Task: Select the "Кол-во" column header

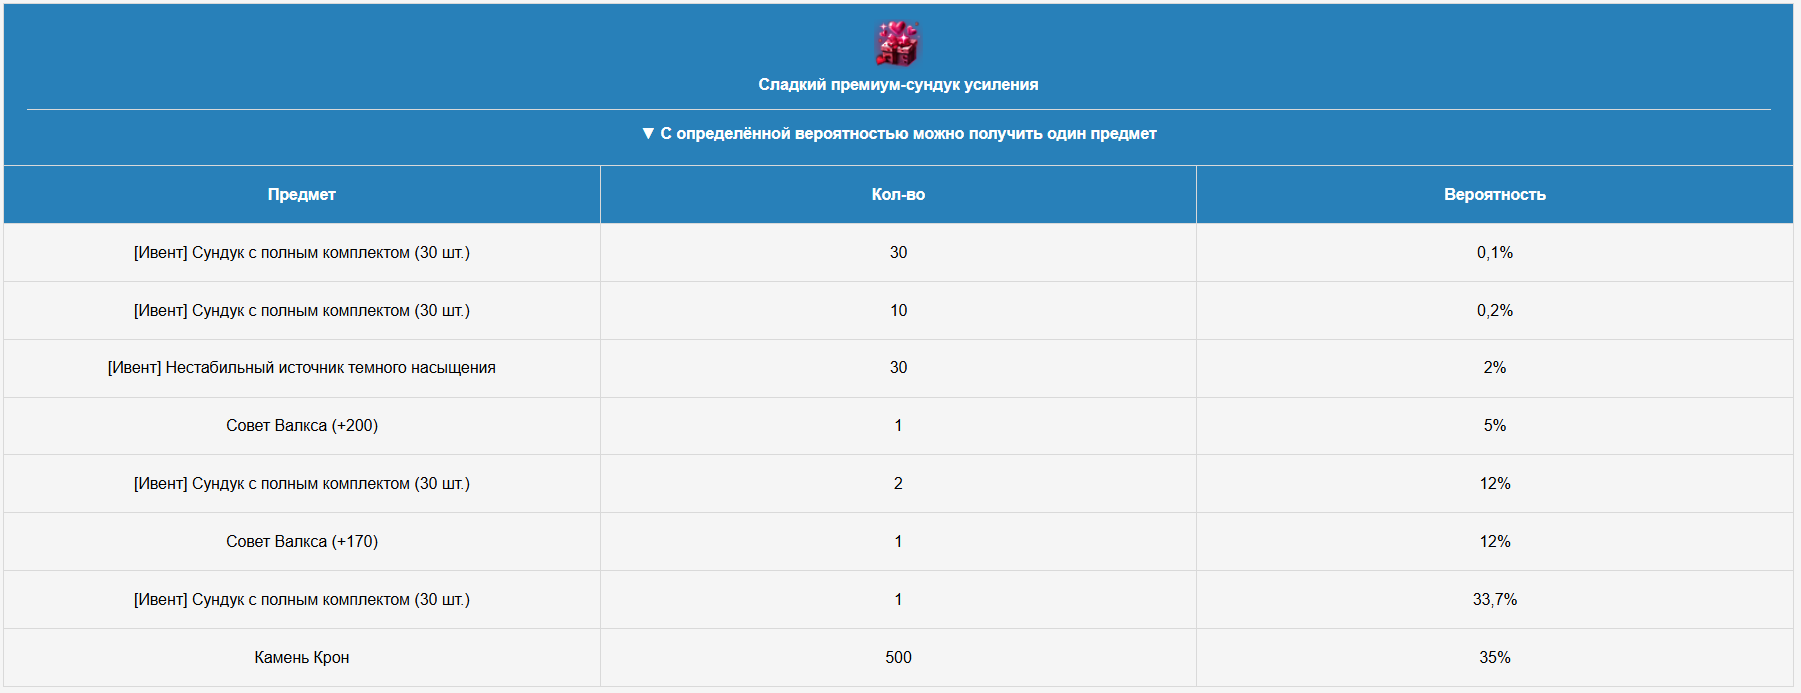Action: click(x=898, y=195)
